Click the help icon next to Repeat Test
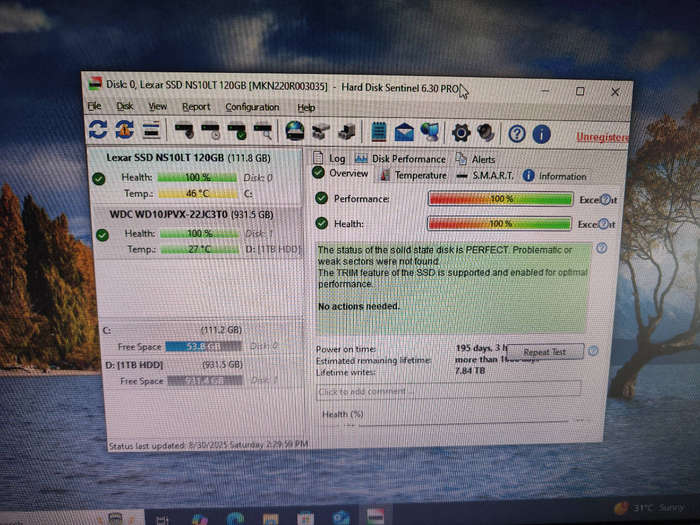This screenshot has height=525, width=700. (593, 351)
